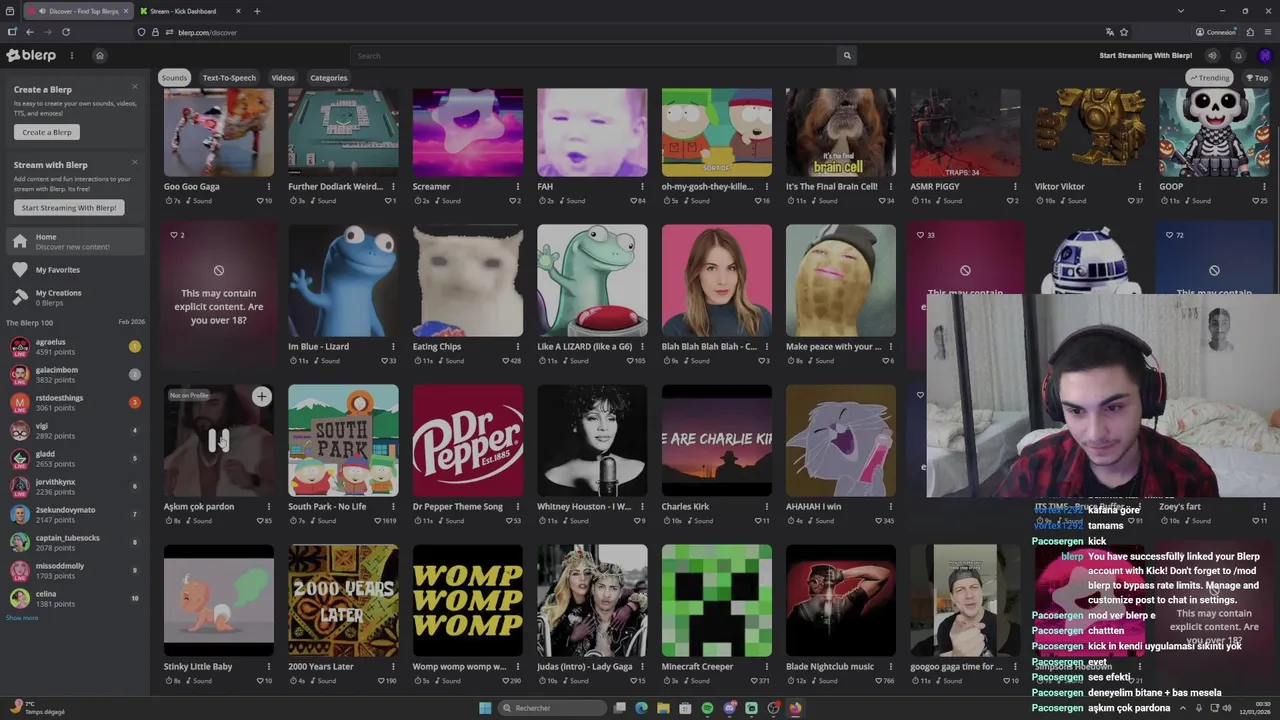This screenshot has height=720, width=1280.
Task: Close the Create a Blerp card
Action: pos(135,86)
